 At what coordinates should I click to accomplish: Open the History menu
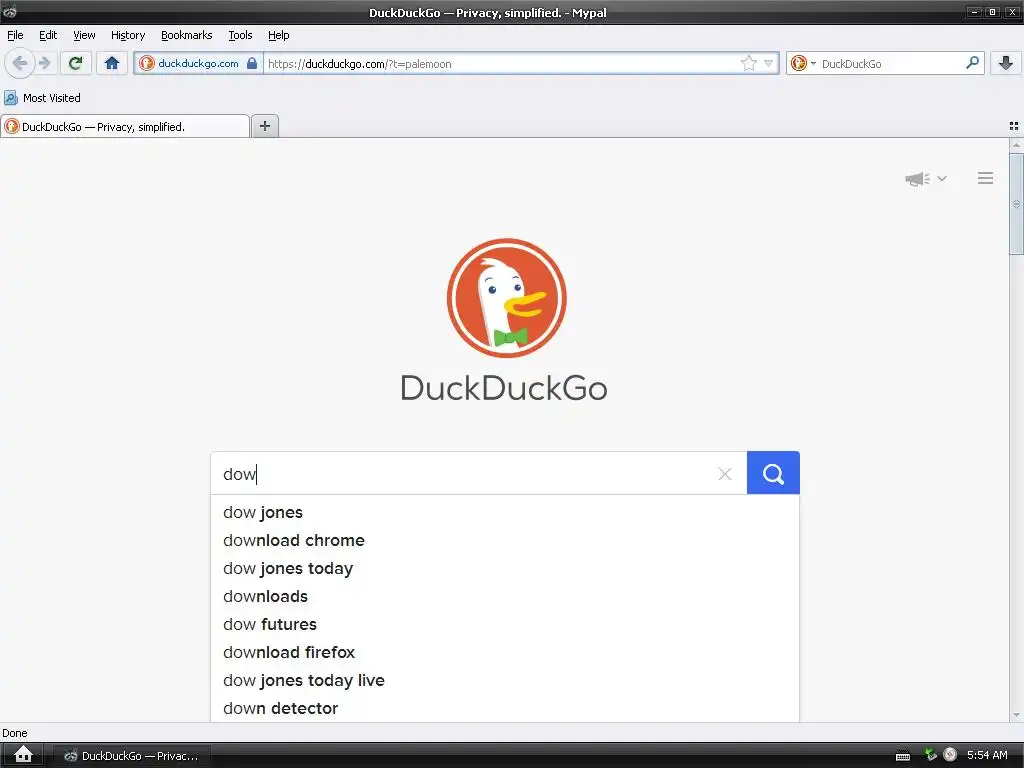point(127,35)
